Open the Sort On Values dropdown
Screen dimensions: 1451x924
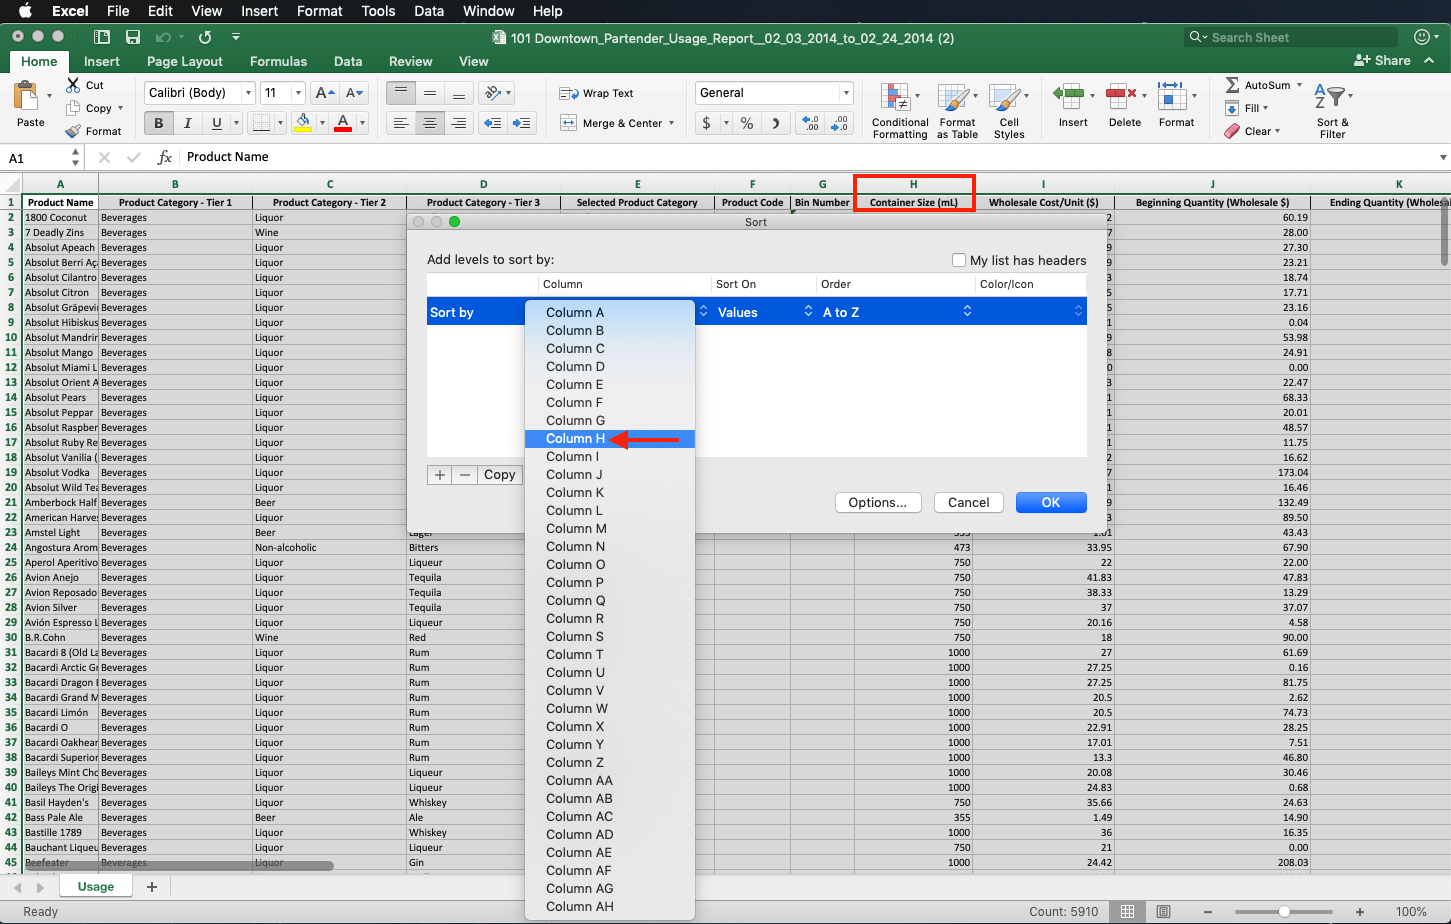[764, 312]
